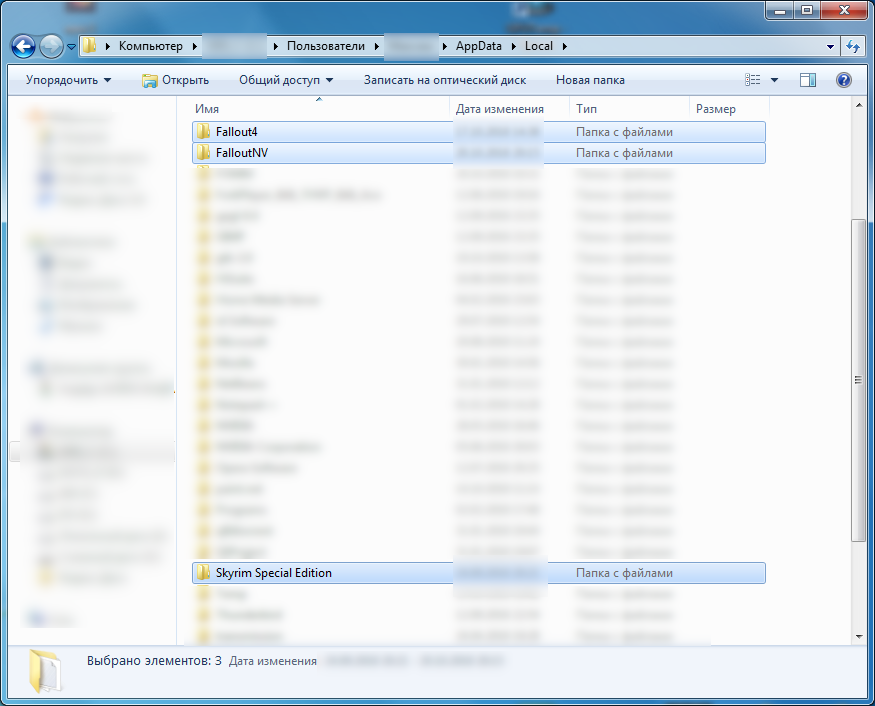Image resolution: width=875 pixels, height=706 pixels.
Task: Click the vertical scrollbar down arrow
Action: [x=858, y=636]
